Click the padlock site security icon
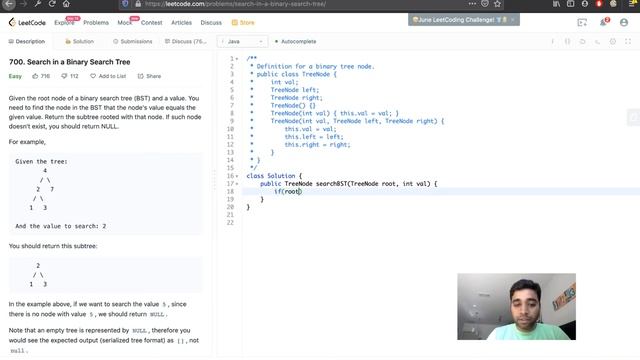Image resolution: width=640 pixels, height=360 pixels. pyautogui.click(x=138, y=4)
